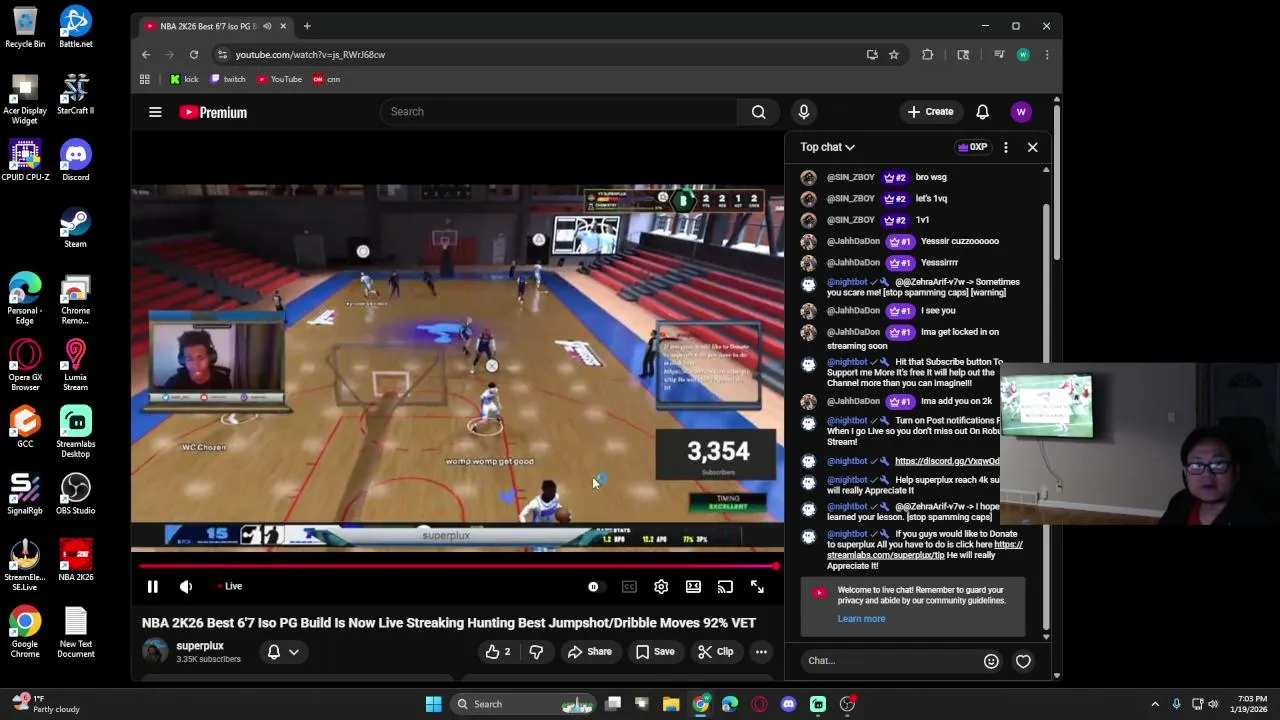Open the twitch bookmark
1280x720 pixels.
[228, 79]
